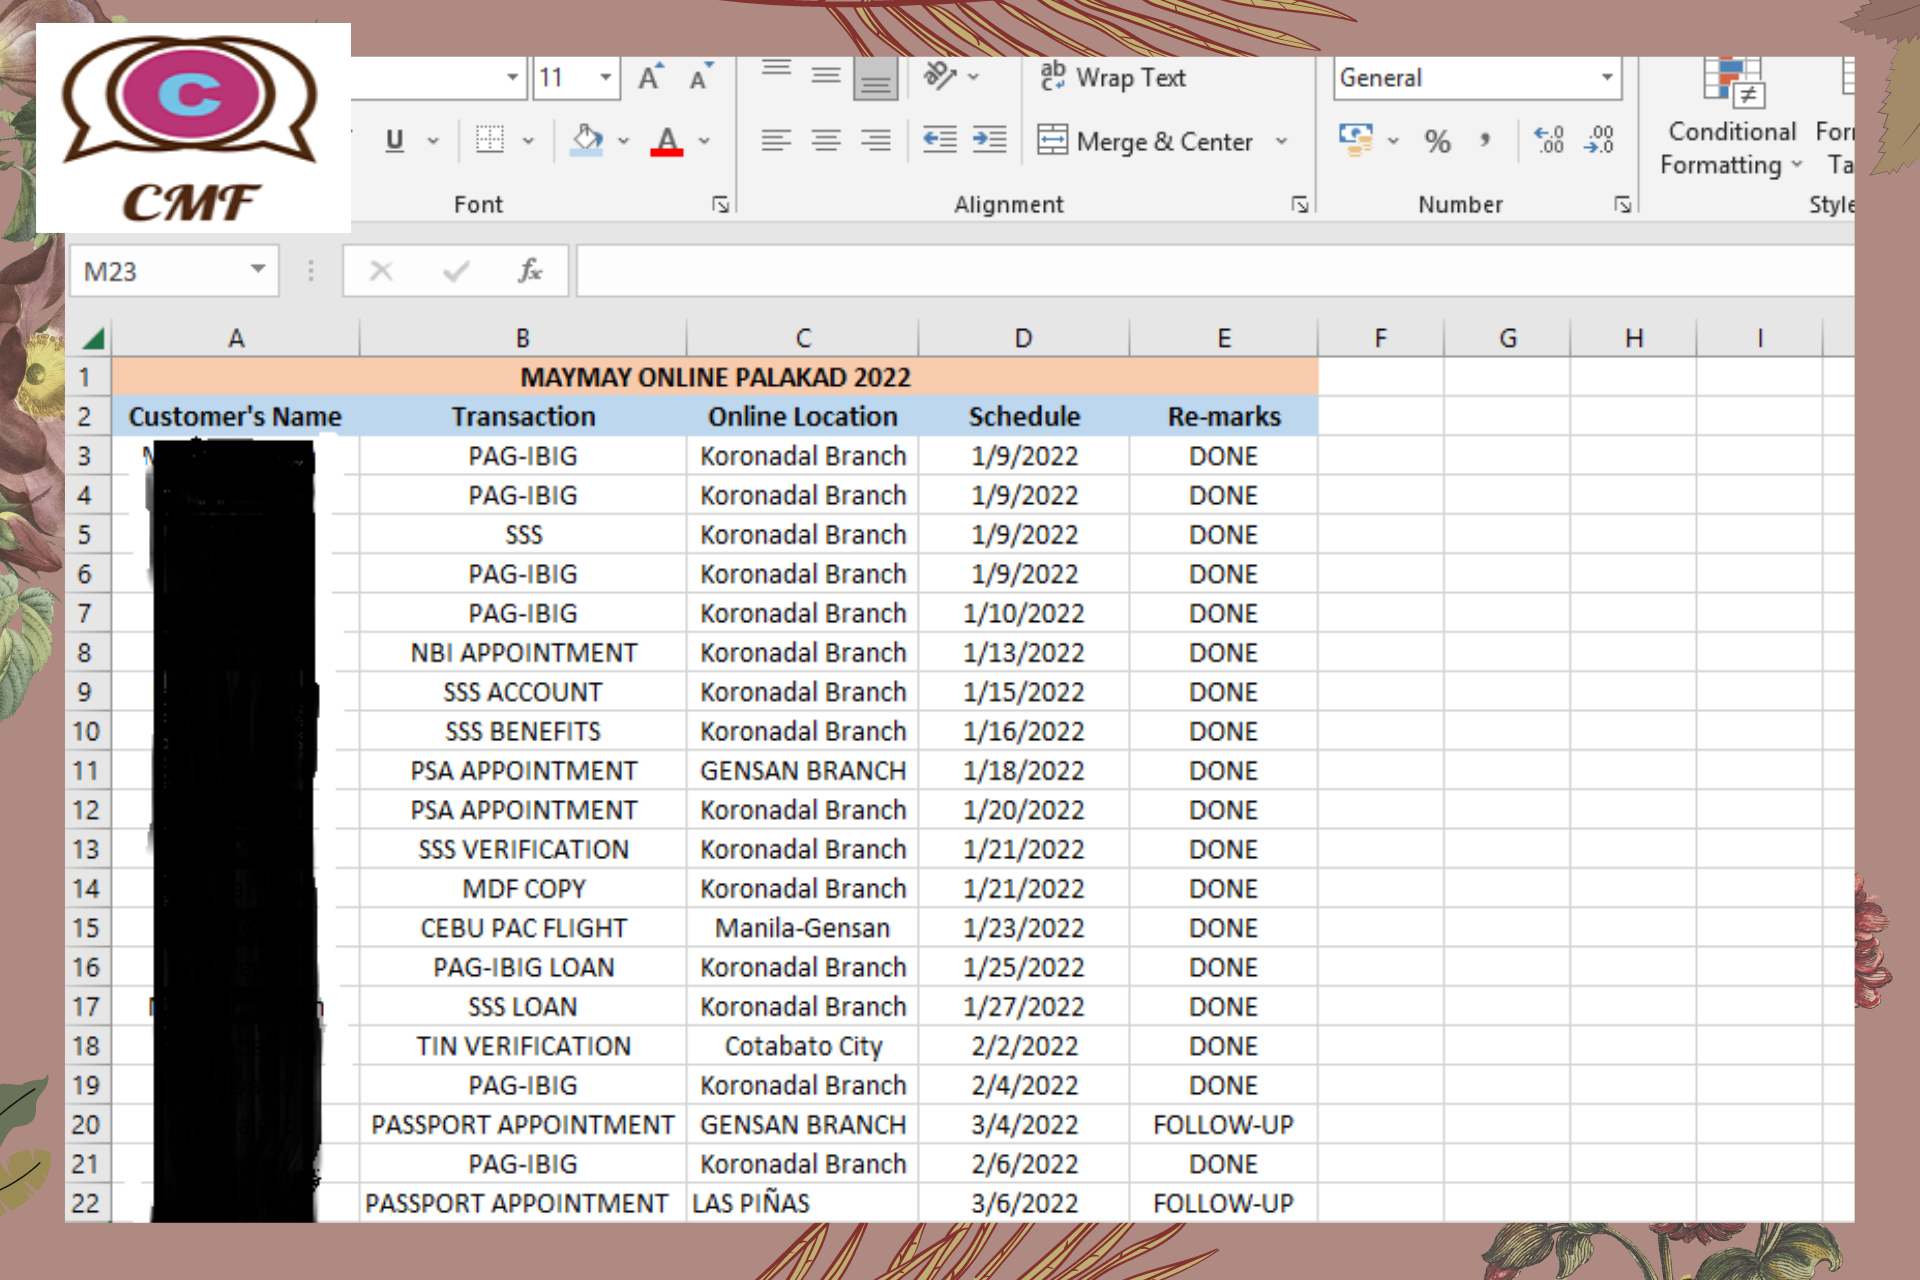Click the Increase Decimal icon
Viewport: 1920px width, 1280px height.
[1549, 140]
